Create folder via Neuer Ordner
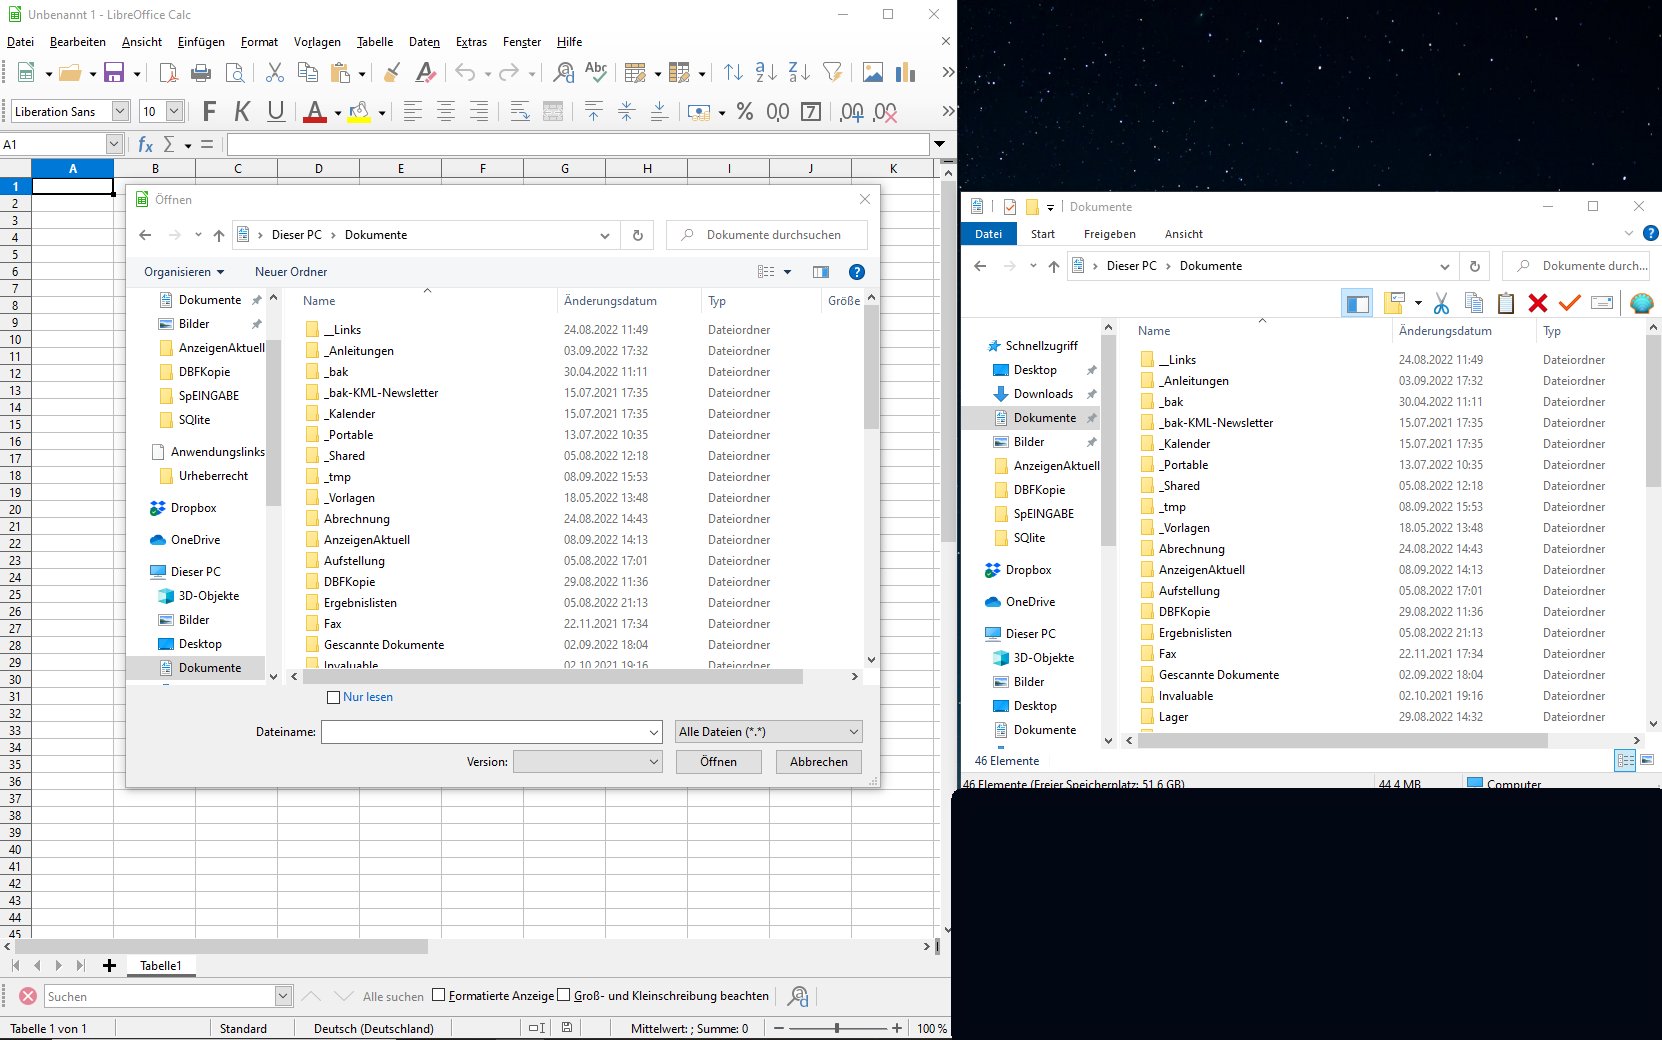1662x1040 pixels. (x=290, y=271)
